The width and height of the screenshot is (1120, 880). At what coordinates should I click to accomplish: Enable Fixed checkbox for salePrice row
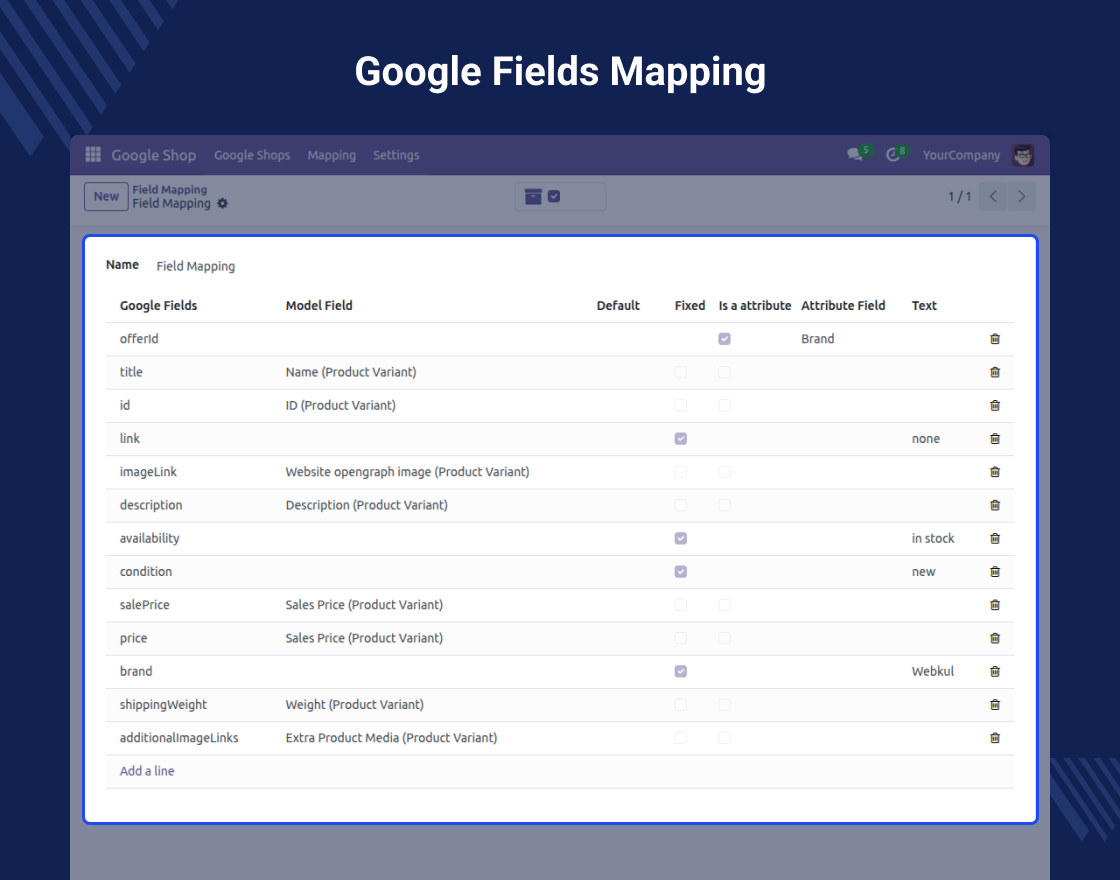coord(681,604)
